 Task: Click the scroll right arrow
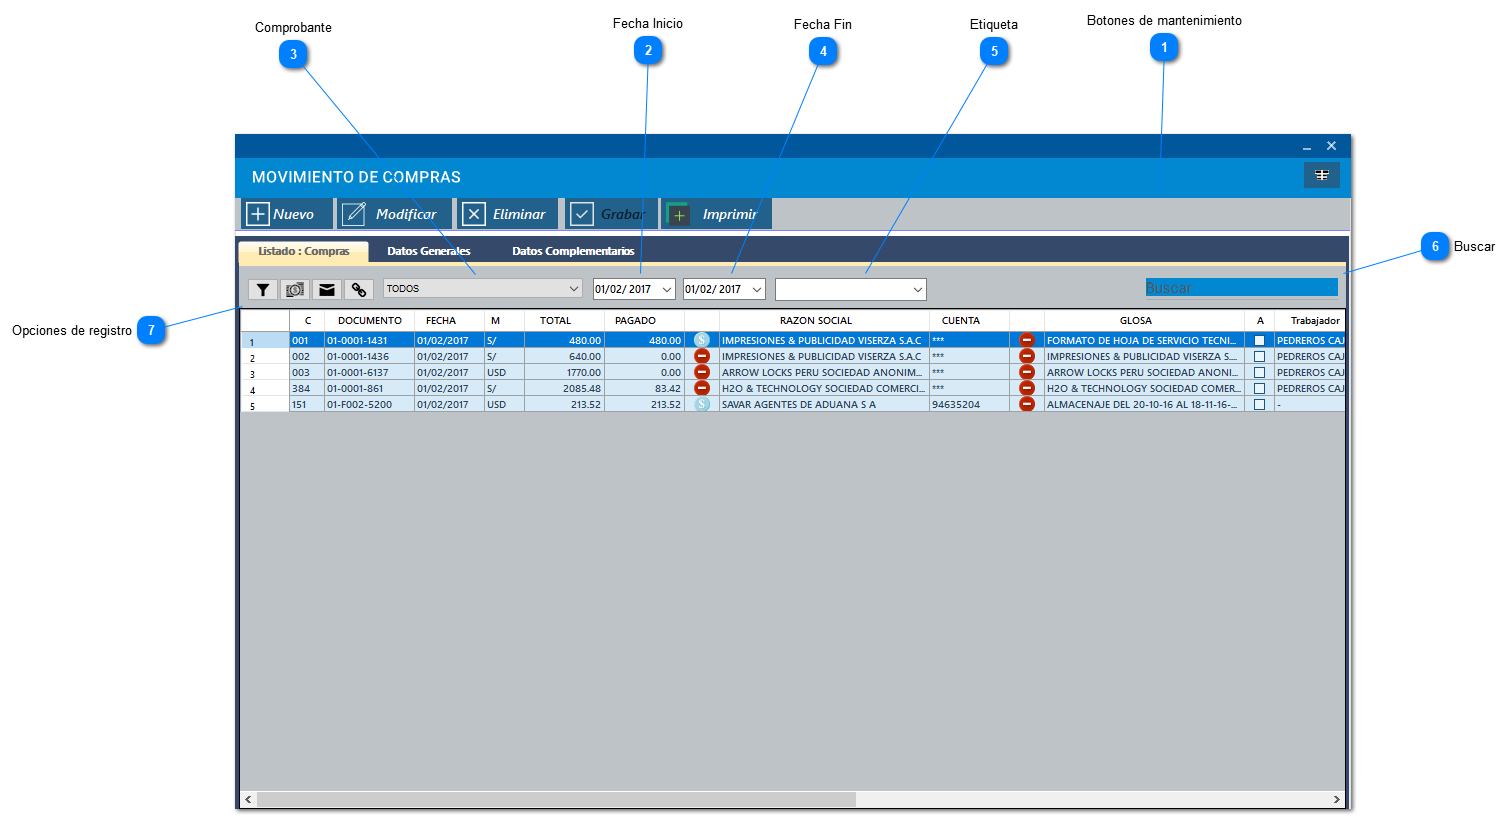(1336, 800)
